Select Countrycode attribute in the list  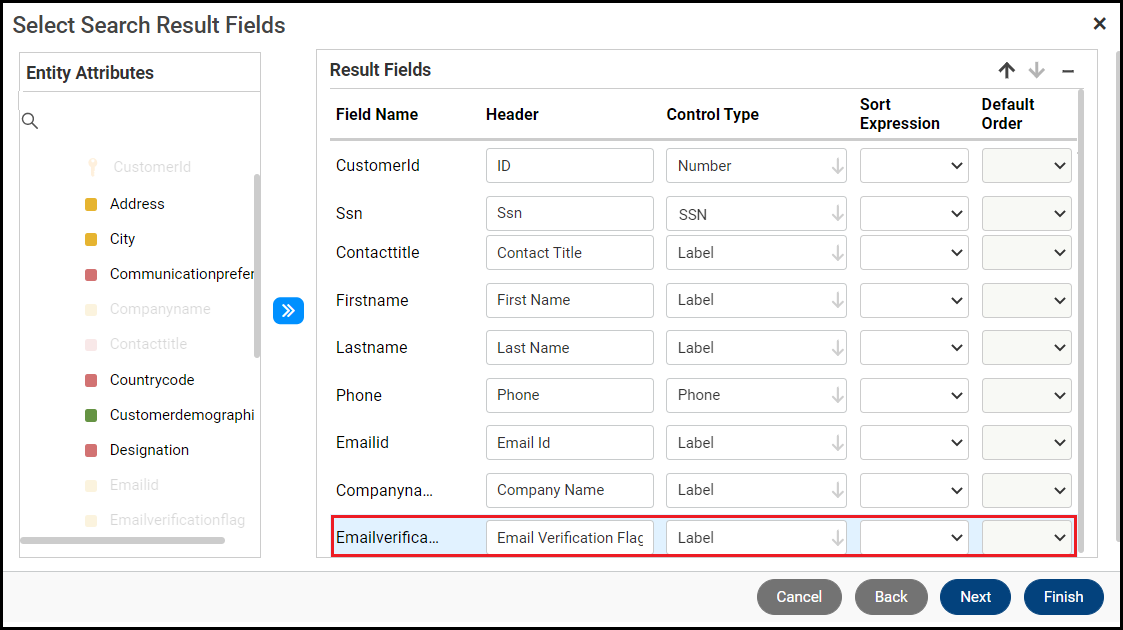152,380
